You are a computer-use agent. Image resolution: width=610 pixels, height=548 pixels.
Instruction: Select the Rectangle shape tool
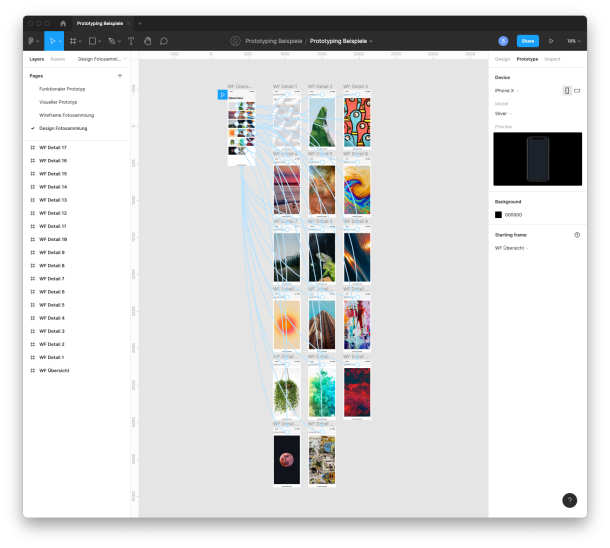pos(92,41)
